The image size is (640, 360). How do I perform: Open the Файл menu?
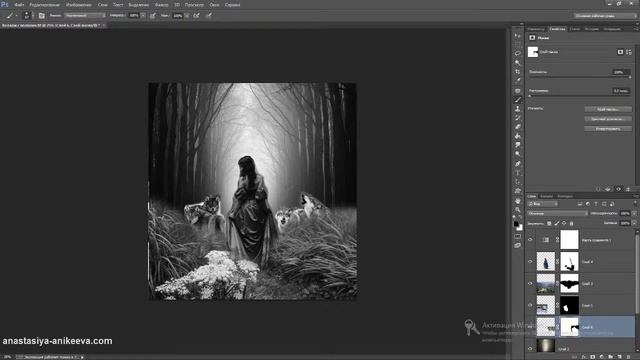(19, 5)
